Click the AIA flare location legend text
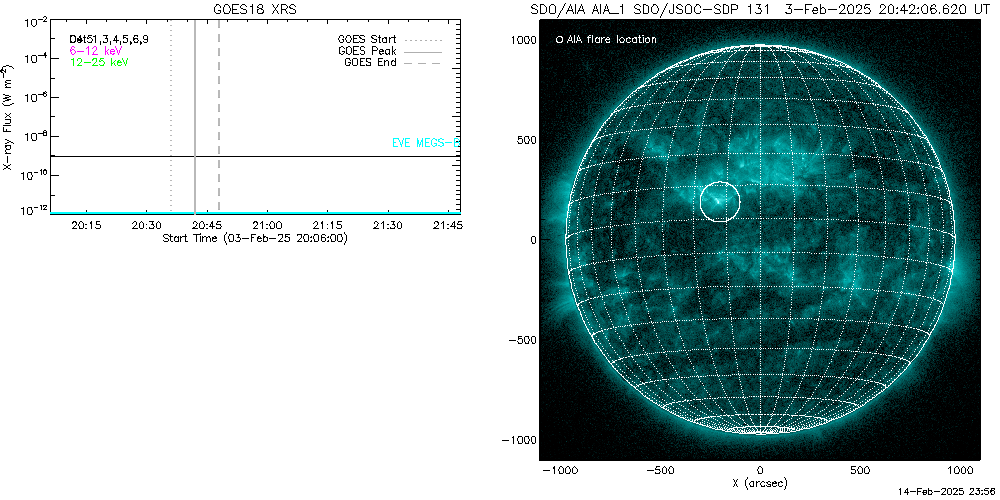The height and width of the screenshot is (500, 1000). pyautogui.click(x=610, y=40)
